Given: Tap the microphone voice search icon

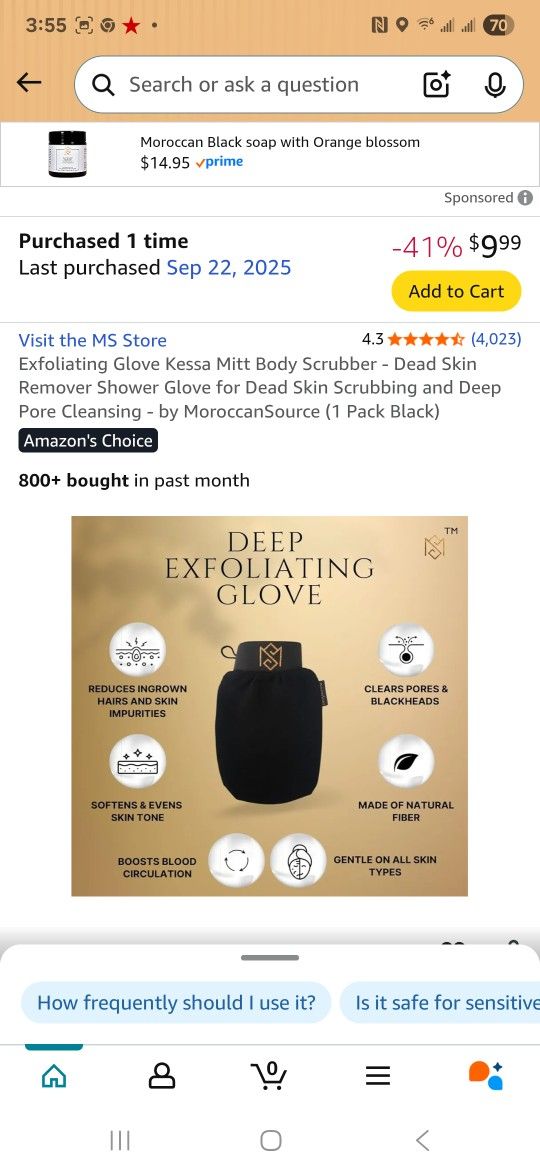Looking at the screenshot, I should 495,85.
